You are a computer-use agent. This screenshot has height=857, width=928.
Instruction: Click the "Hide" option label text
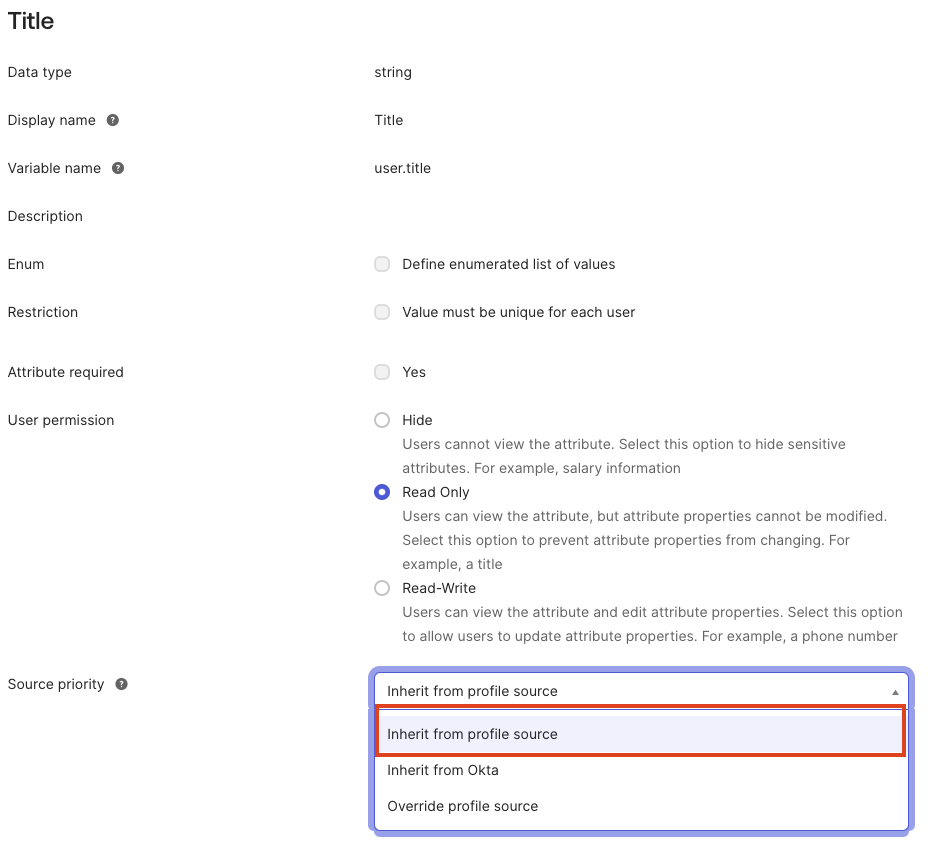coord(417,420)
